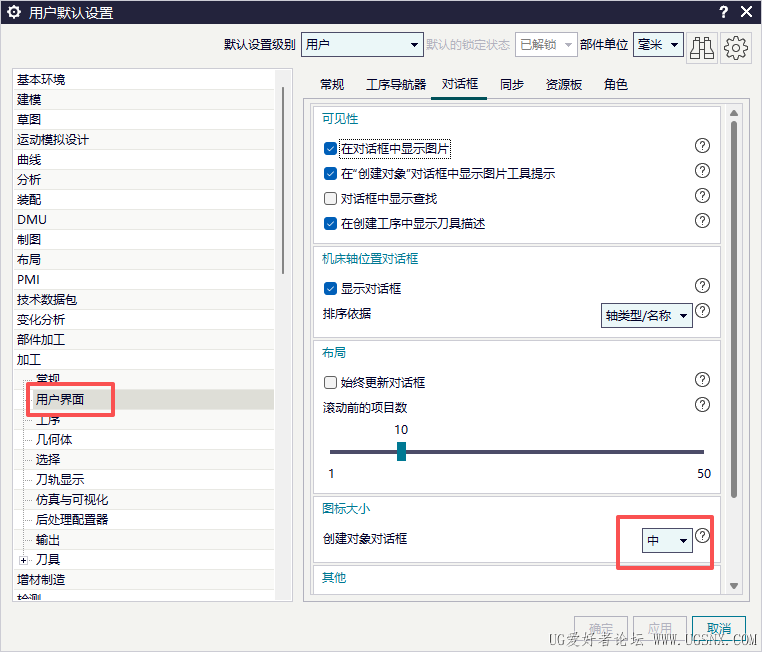762x652 pixels.
Task: Switch to the 同步 tab
Action: tap(512, 85)
